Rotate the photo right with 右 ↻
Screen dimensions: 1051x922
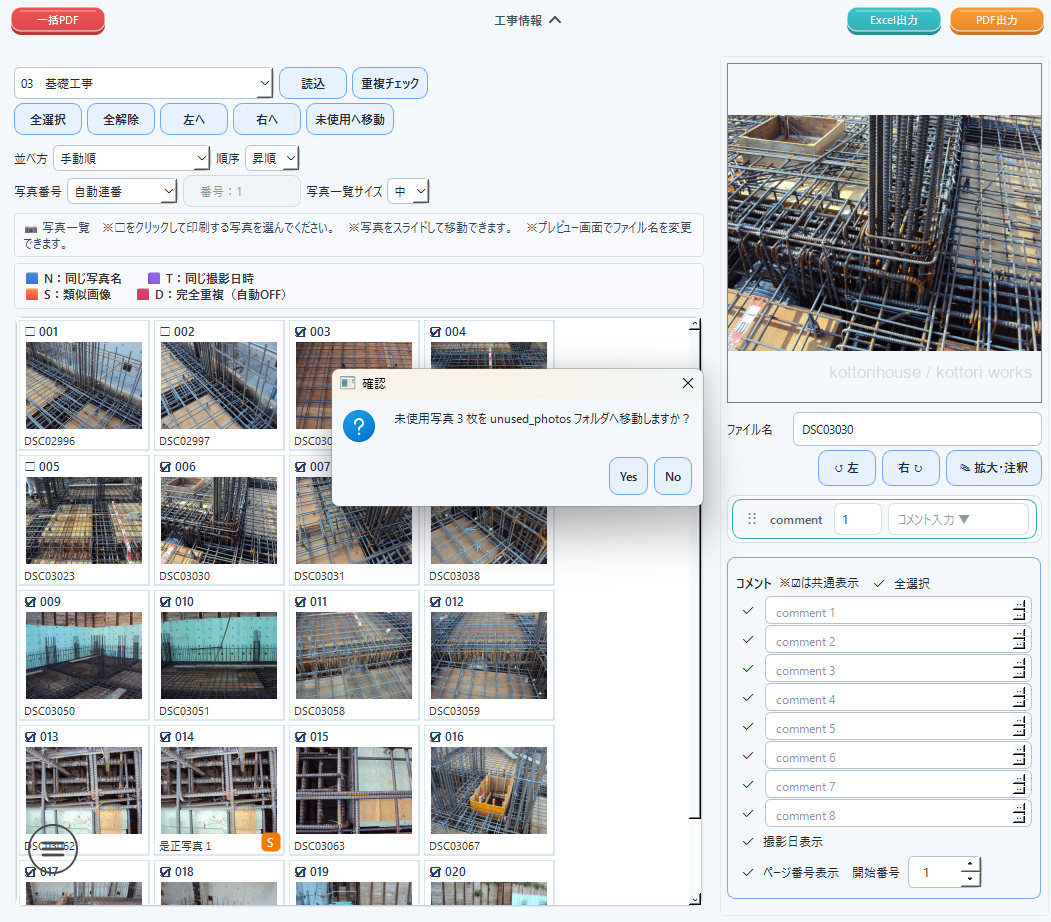[910, 468]
